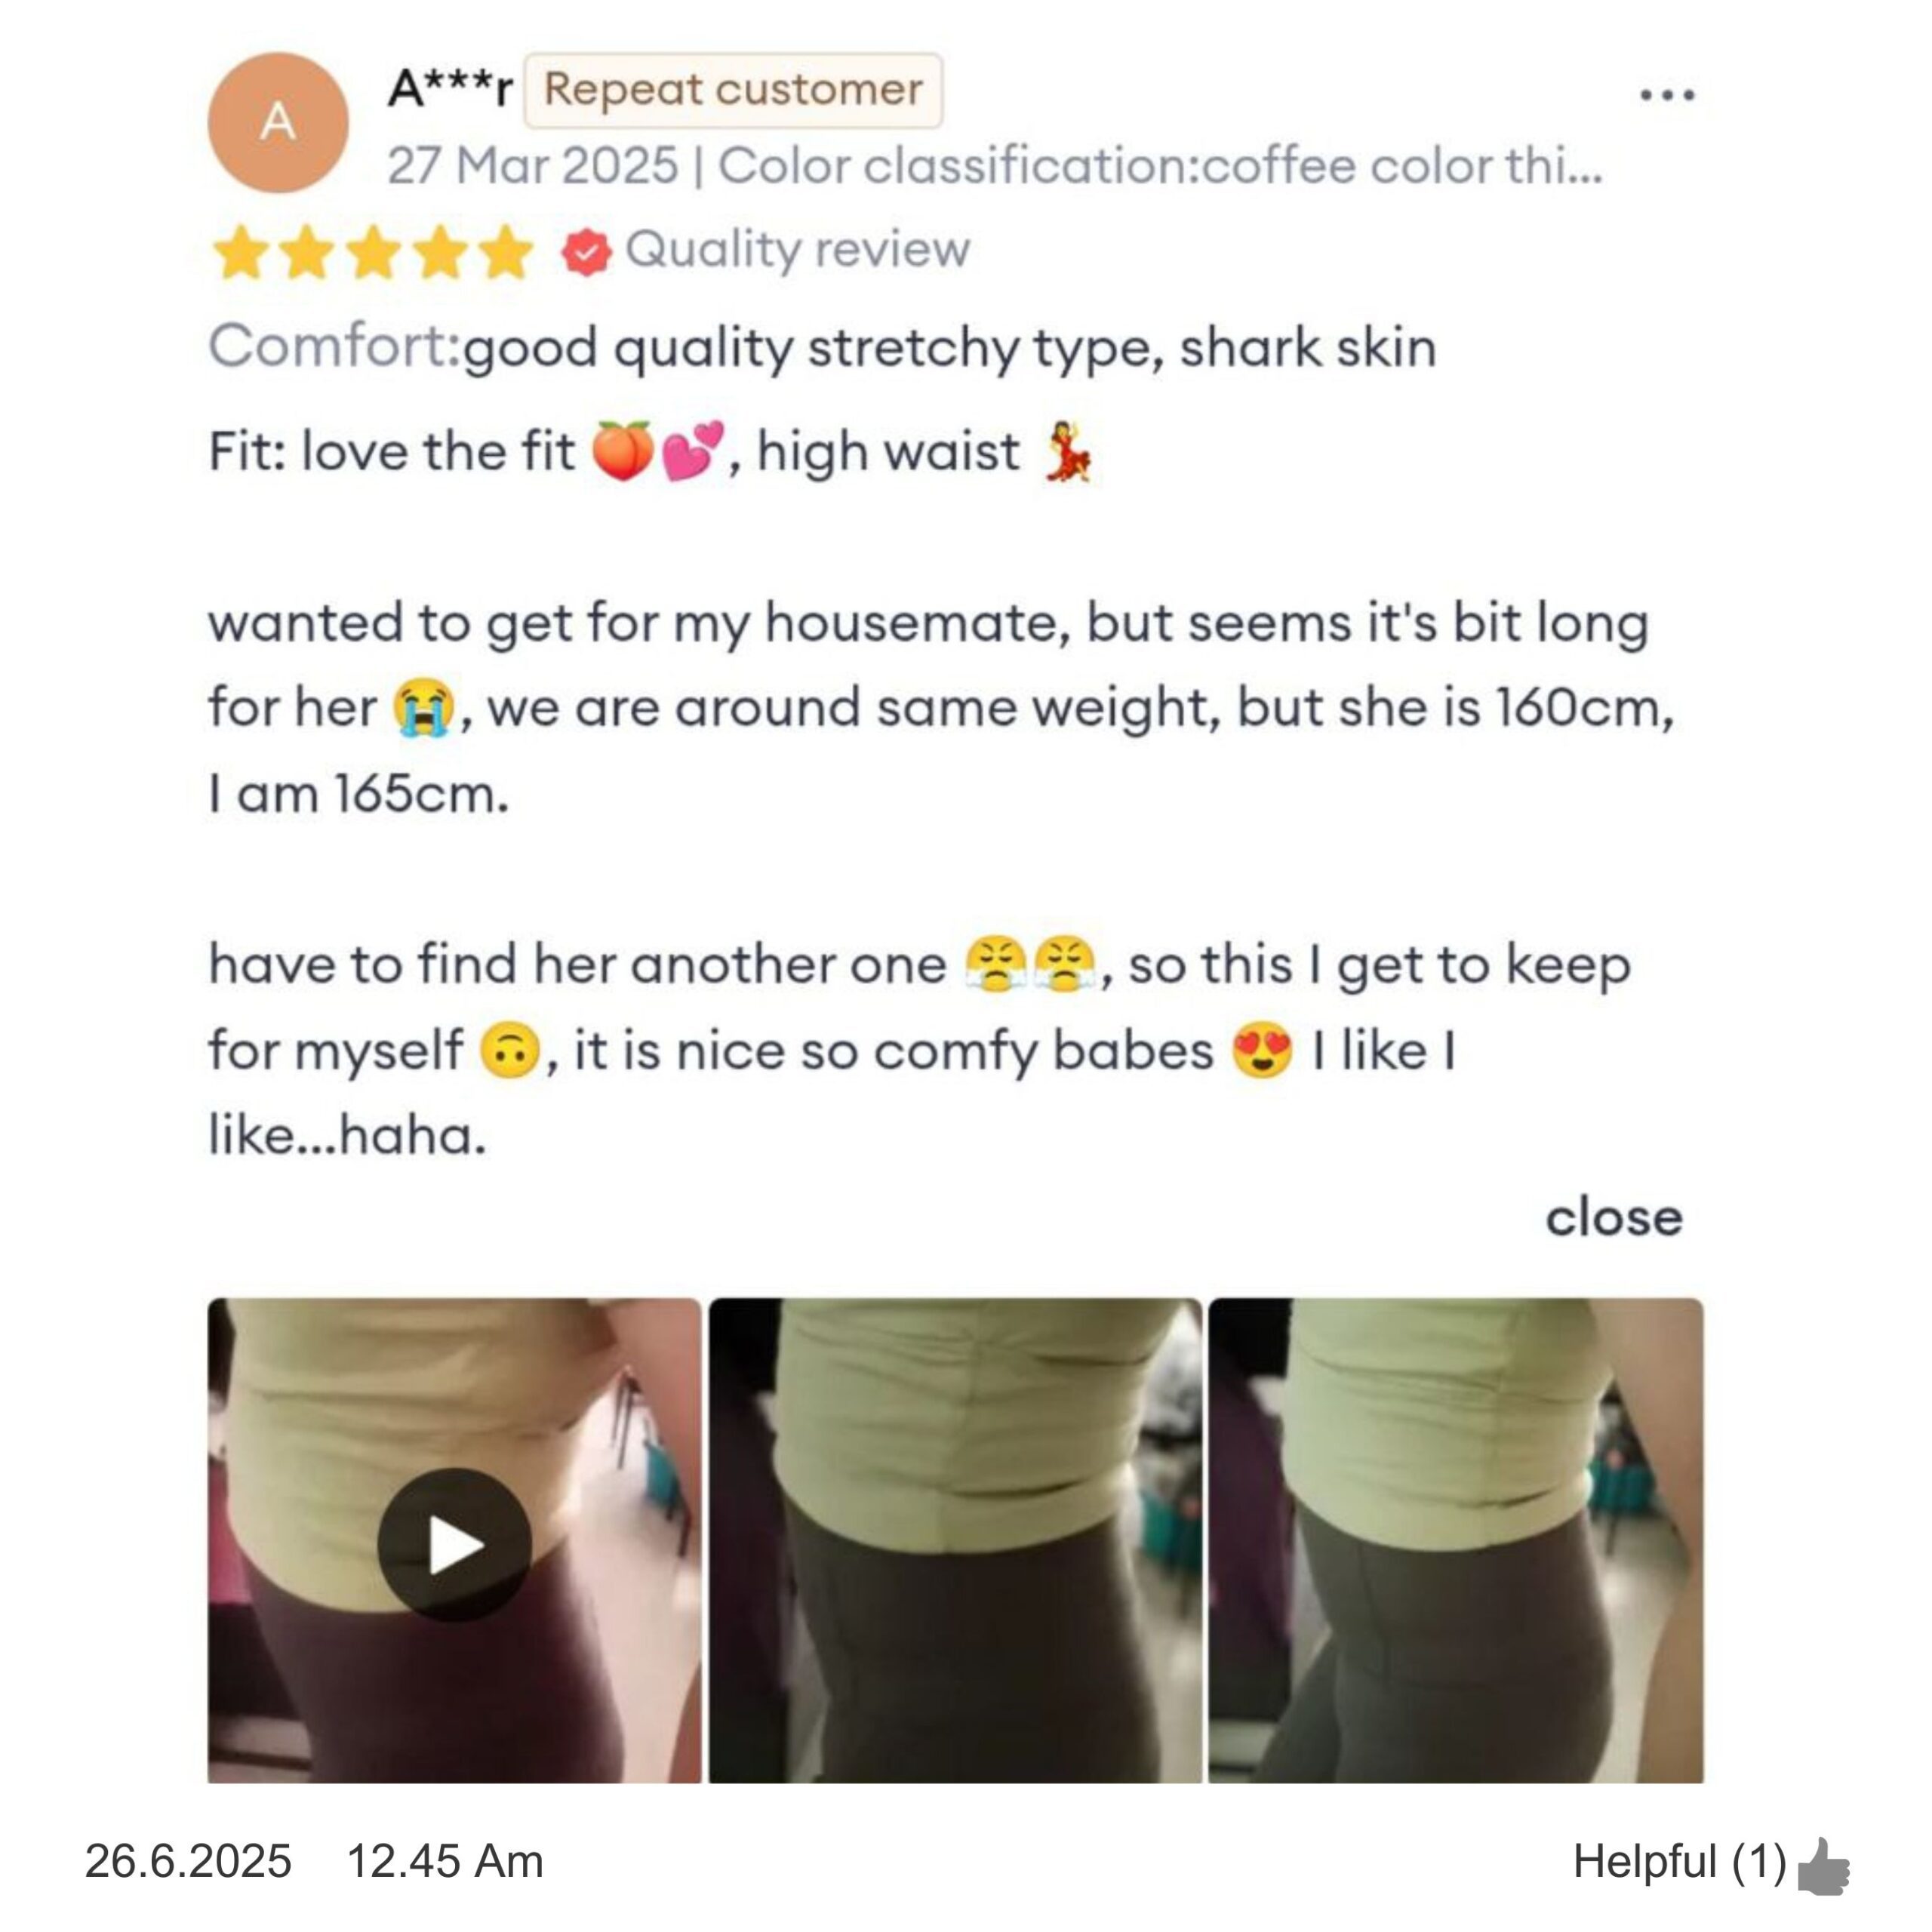
Task: Open the three-dot more options menu
Action: coord(1667,96)
